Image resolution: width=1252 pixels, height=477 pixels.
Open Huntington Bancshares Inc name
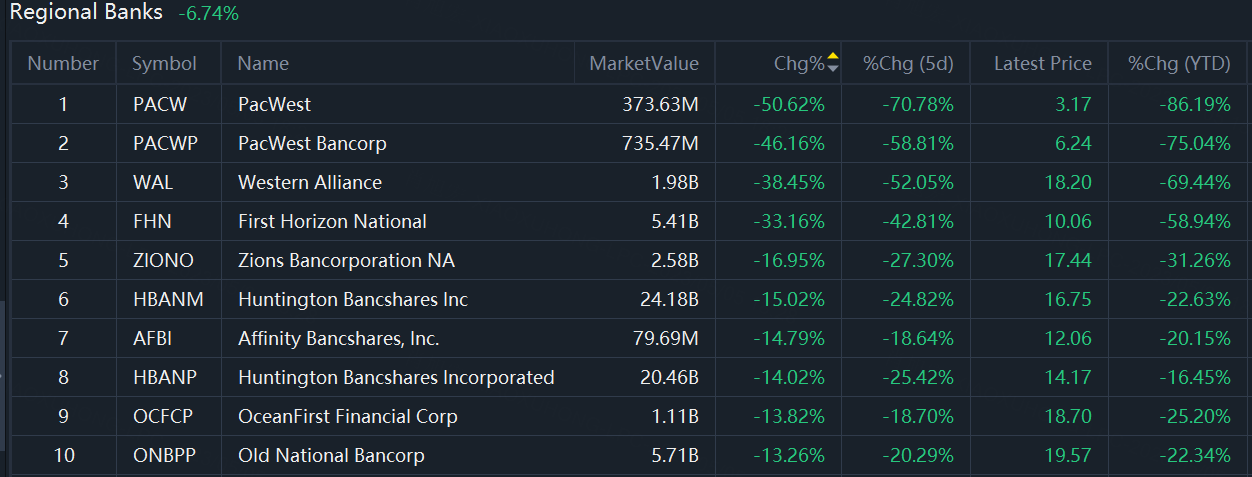point(353,299)
